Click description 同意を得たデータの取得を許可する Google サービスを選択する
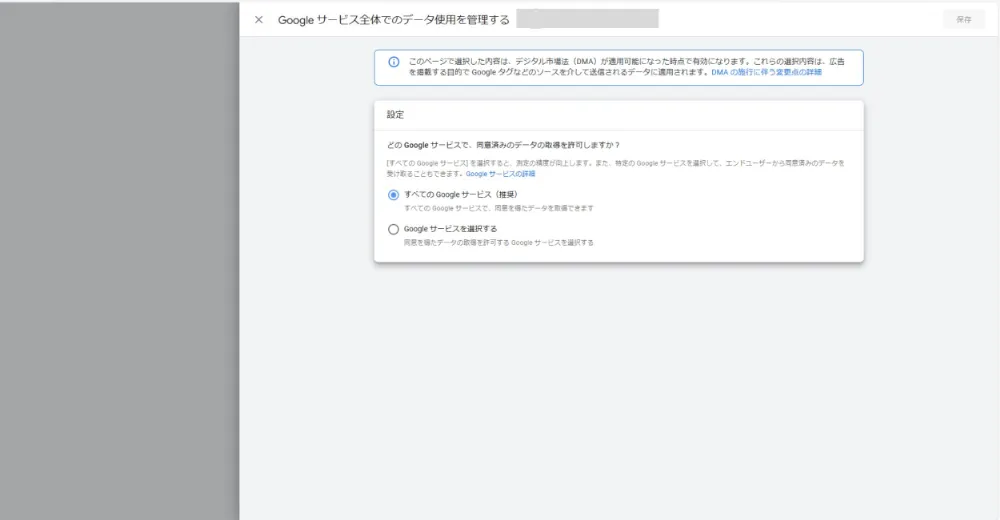This screenshot has width=1000, height=520. (x=499, y=242)
